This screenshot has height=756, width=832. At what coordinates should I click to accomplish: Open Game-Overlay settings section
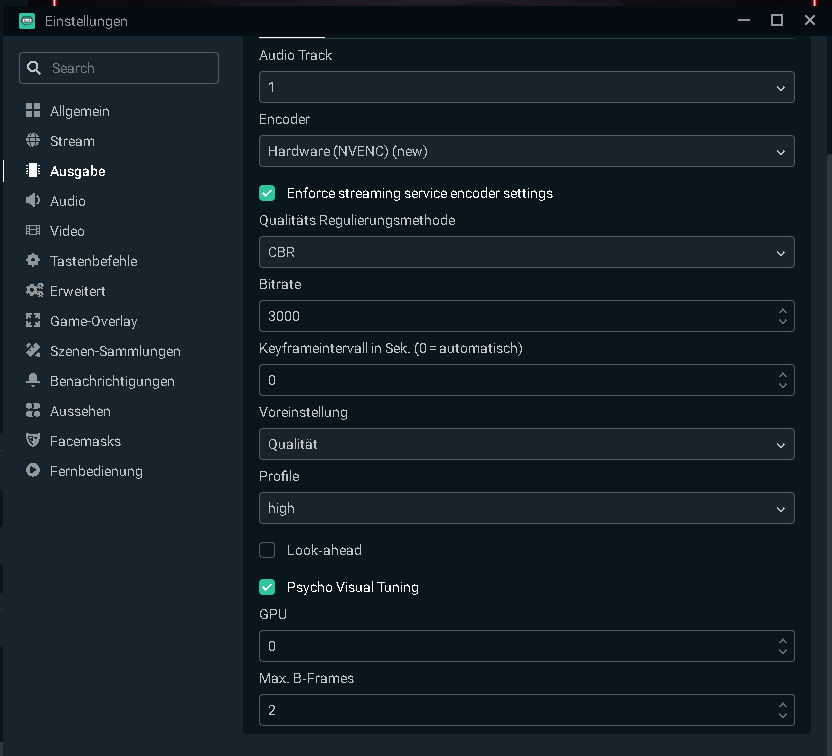(x=93, y=321)
